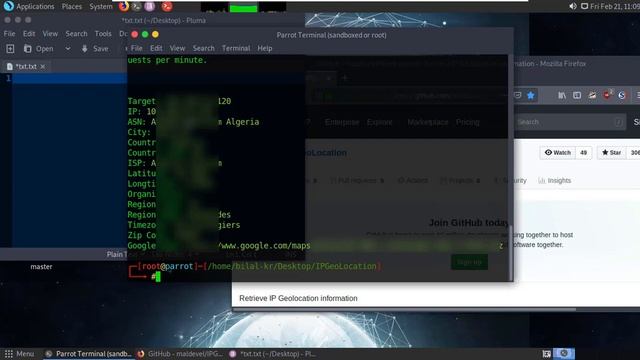
Task: Open the terminal's View menu
Action: pyautogui.click(x=177, y=48)
